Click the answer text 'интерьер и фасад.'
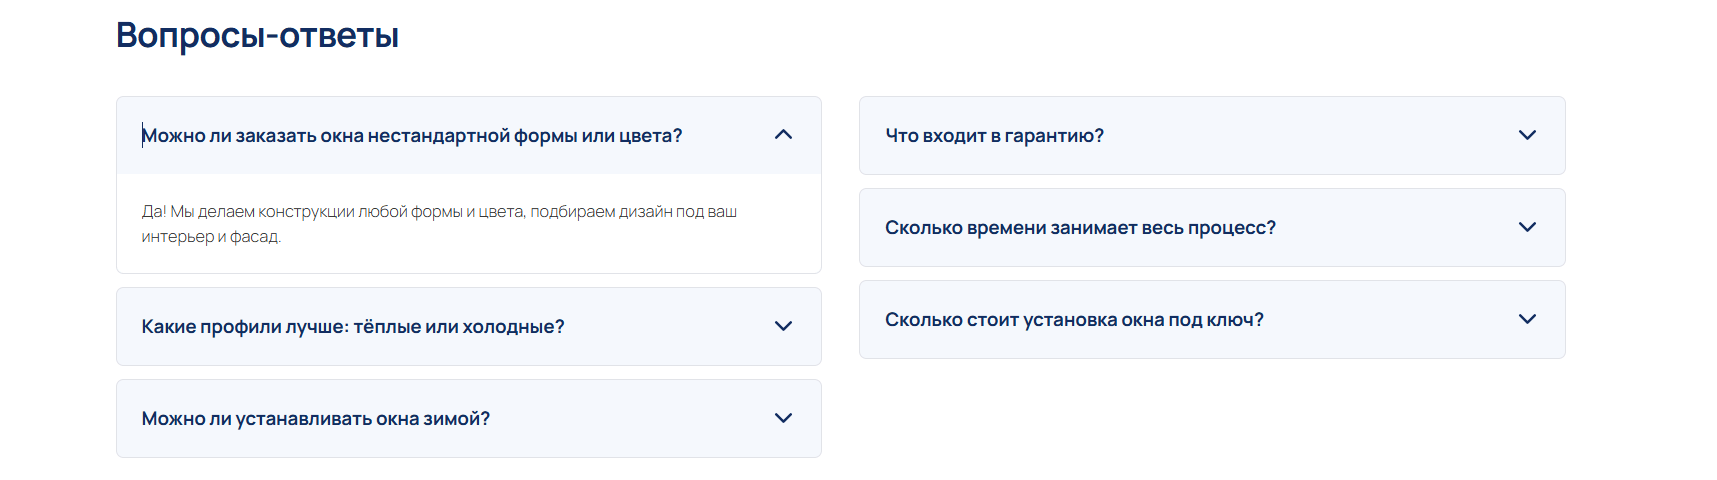Screen dimensions: 1717x480 [211, 237]
